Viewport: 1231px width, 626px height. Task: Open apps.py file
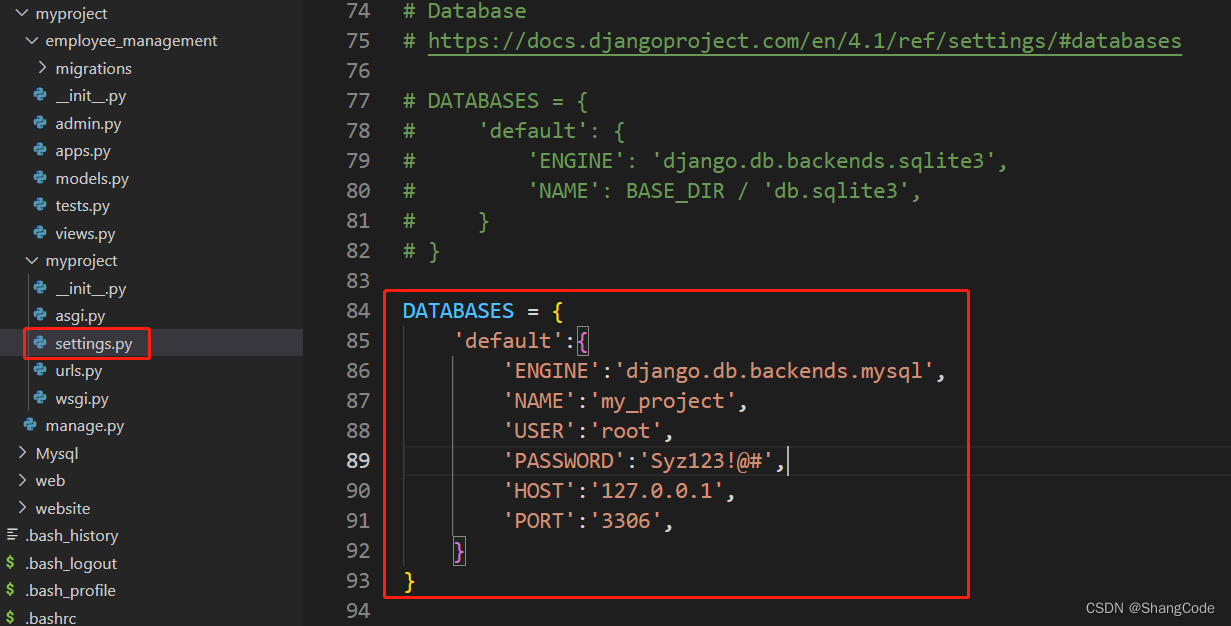(83, 151)
